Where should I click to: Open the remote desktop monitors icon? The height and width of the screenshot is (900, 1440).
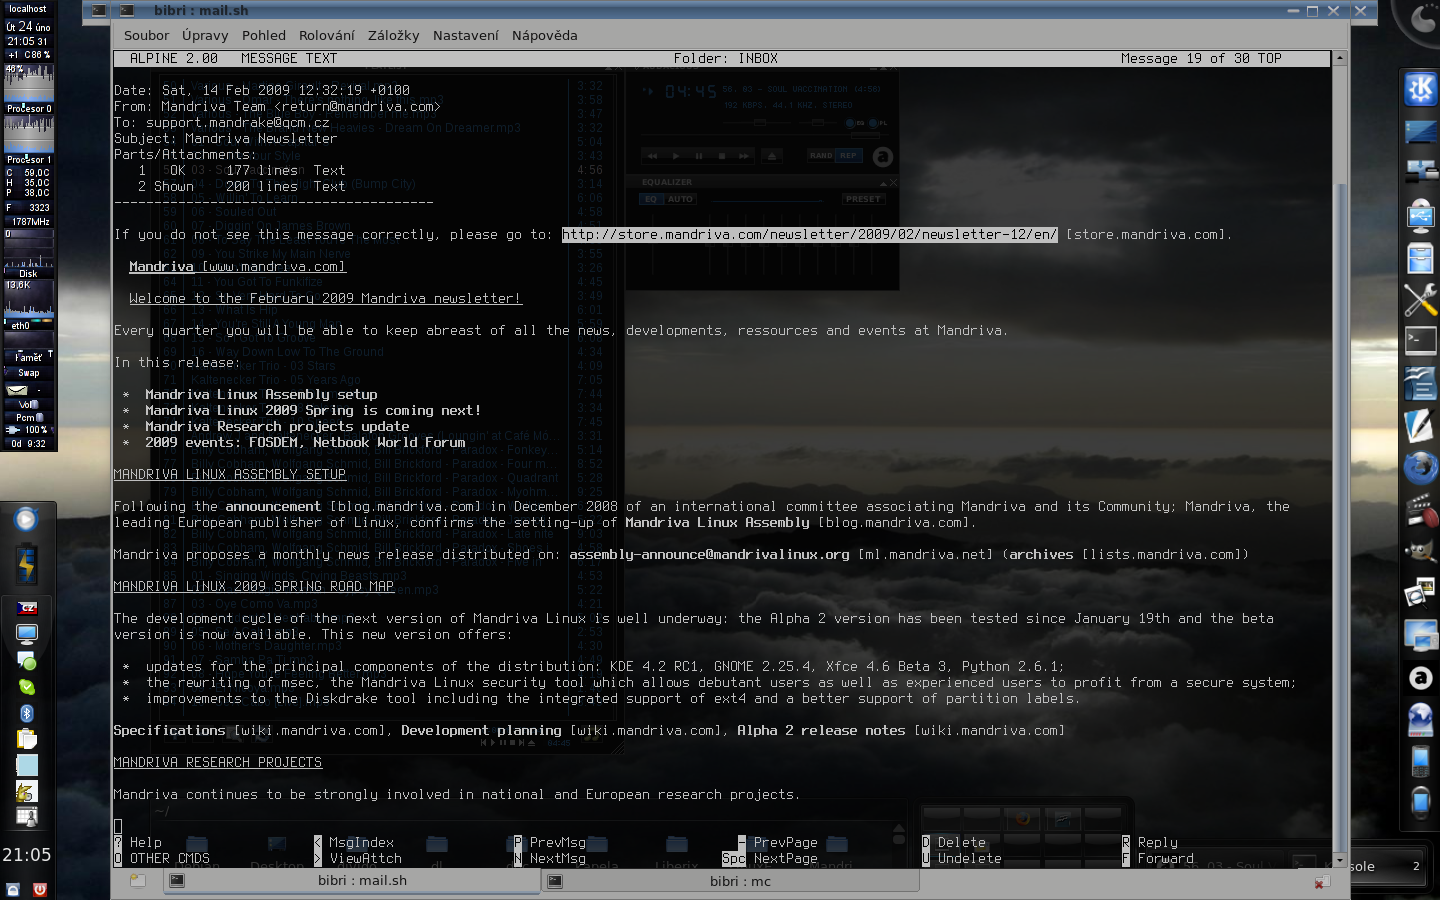(1420, 635)
